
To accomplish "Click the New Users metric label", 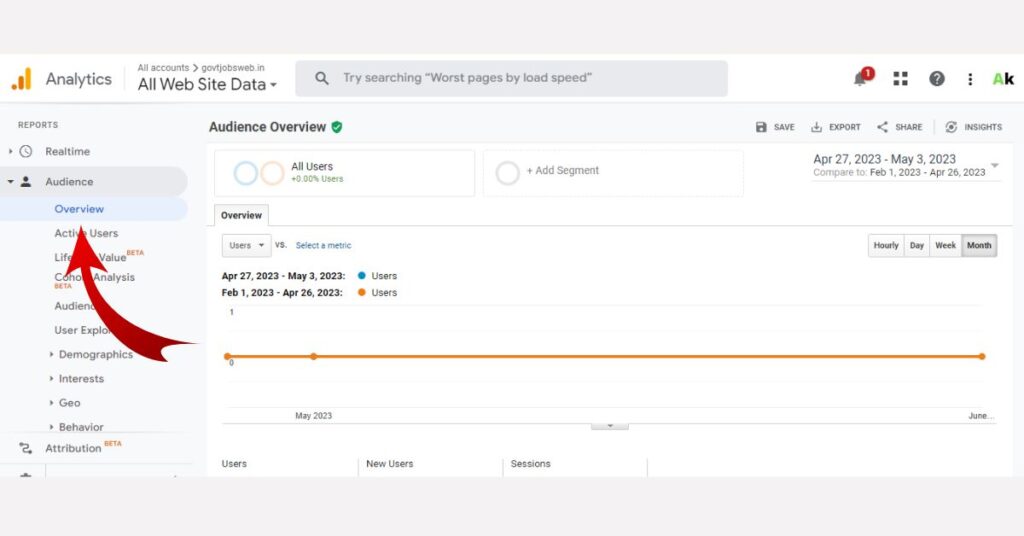I will (390, 464).
